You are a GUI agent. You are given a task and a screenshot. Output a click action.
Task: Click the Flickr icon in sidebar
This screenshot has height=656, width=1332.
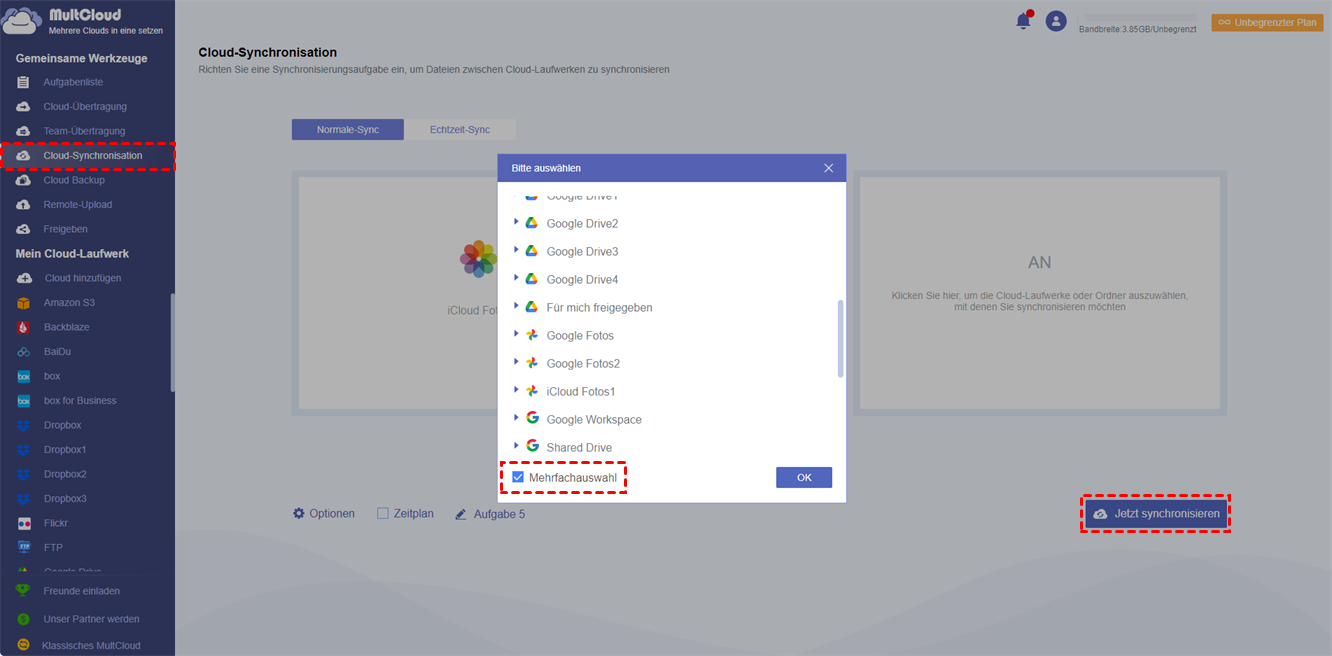point(24,523)
